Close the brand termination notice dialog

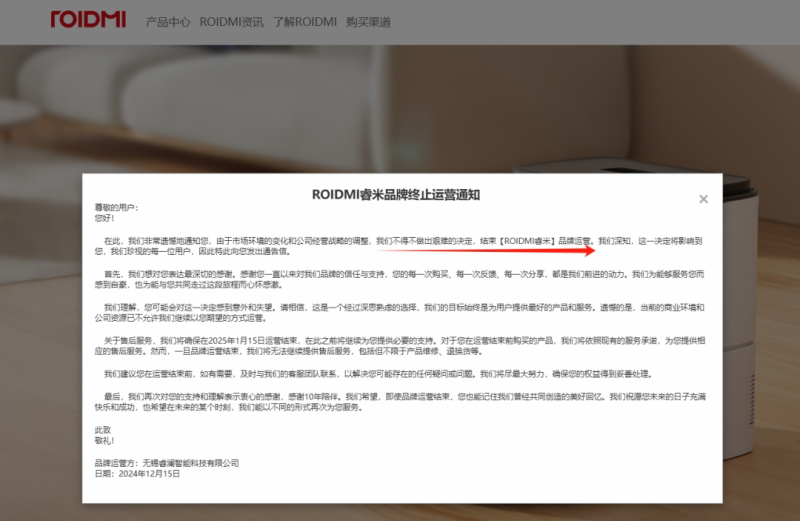[703, 199]
